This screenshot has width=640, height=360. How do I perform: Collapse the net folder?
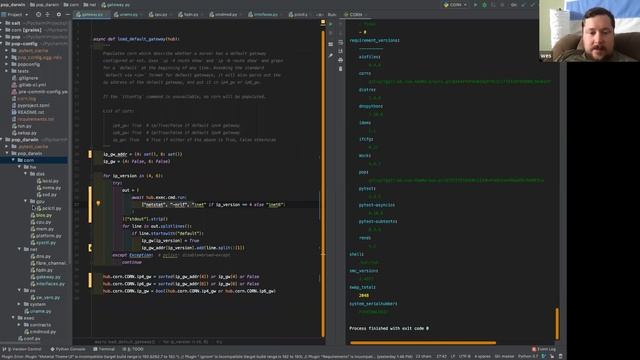click(x=20, y=249)
